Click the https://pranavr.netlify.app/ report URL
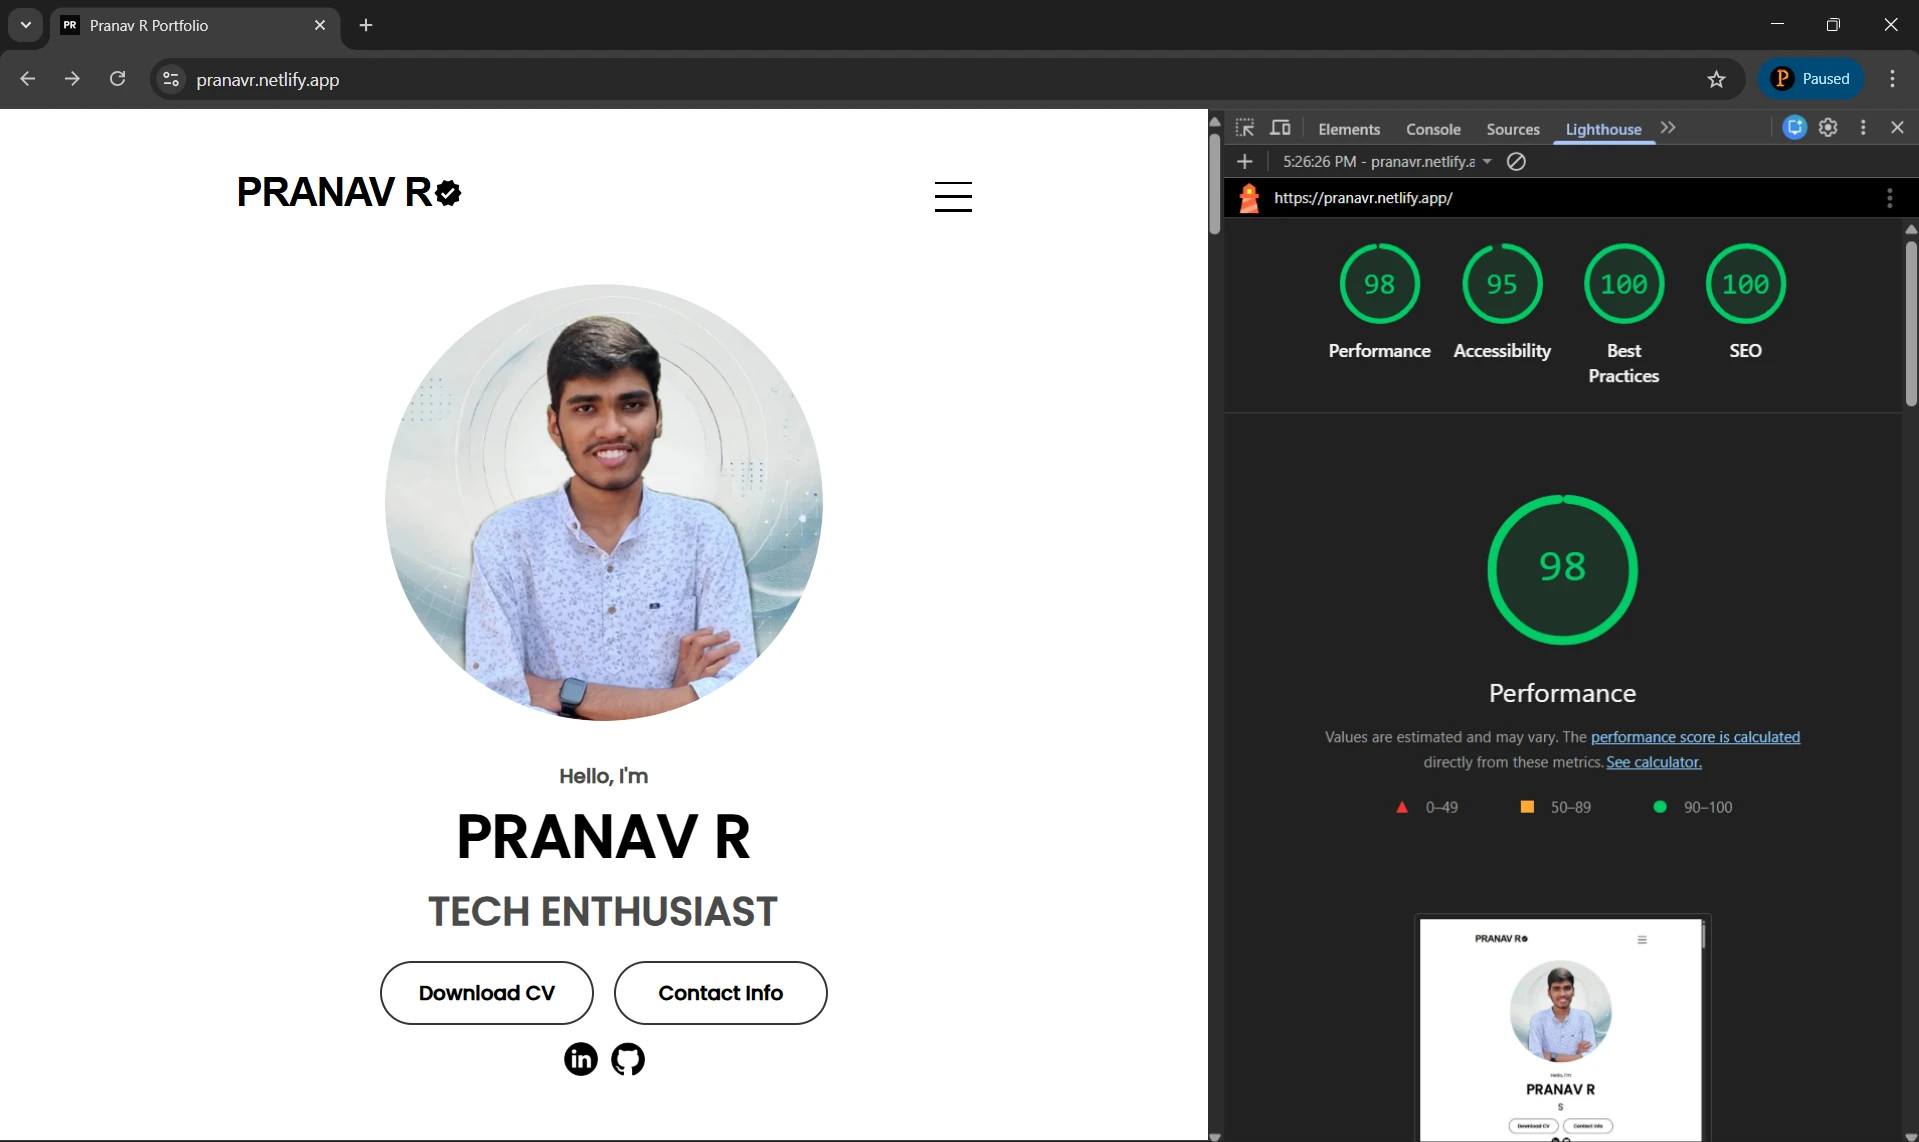Image resolution: width=1919 pixels, height=1142 pixels. [x=1363, y=198]
